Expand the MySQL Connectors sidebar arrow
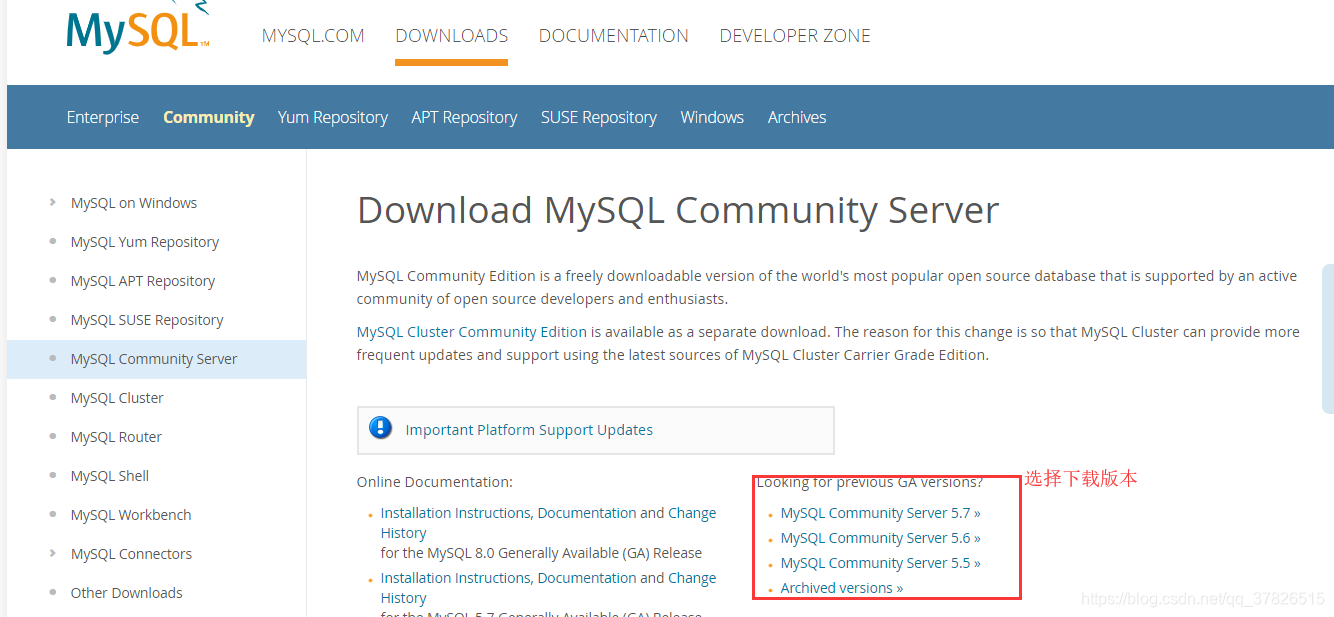 click(x=52, y=553)
